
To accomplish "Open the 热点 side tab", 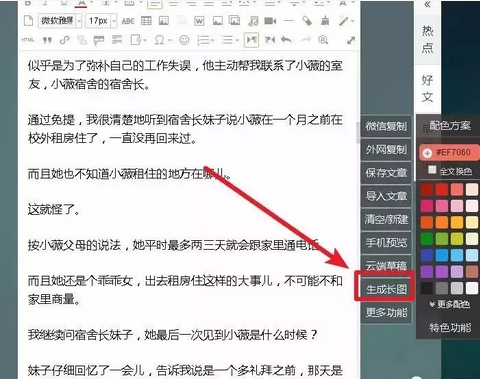I will point(427,39).
